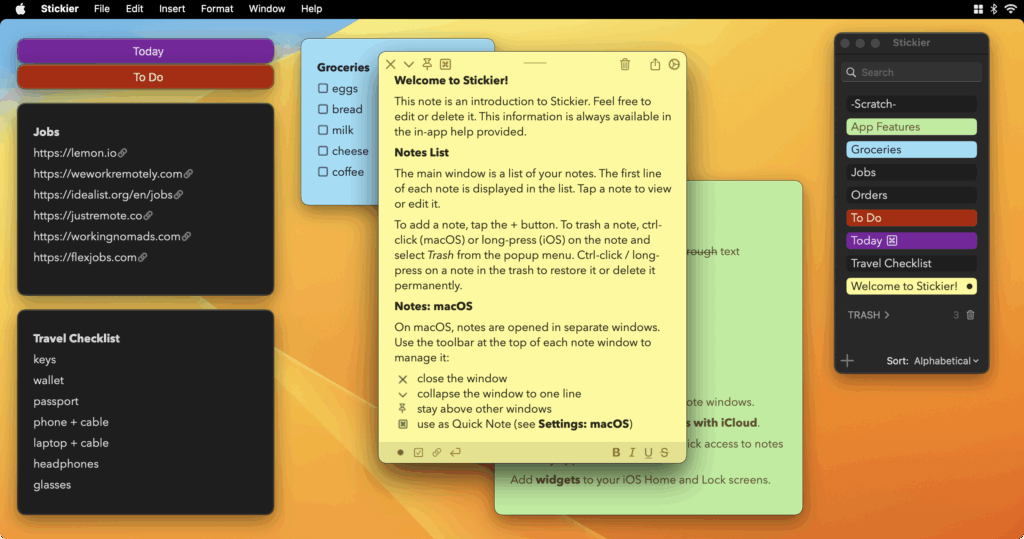
Task: Tick the coffee checkbox in Groceries
Action: click(323, 172)
